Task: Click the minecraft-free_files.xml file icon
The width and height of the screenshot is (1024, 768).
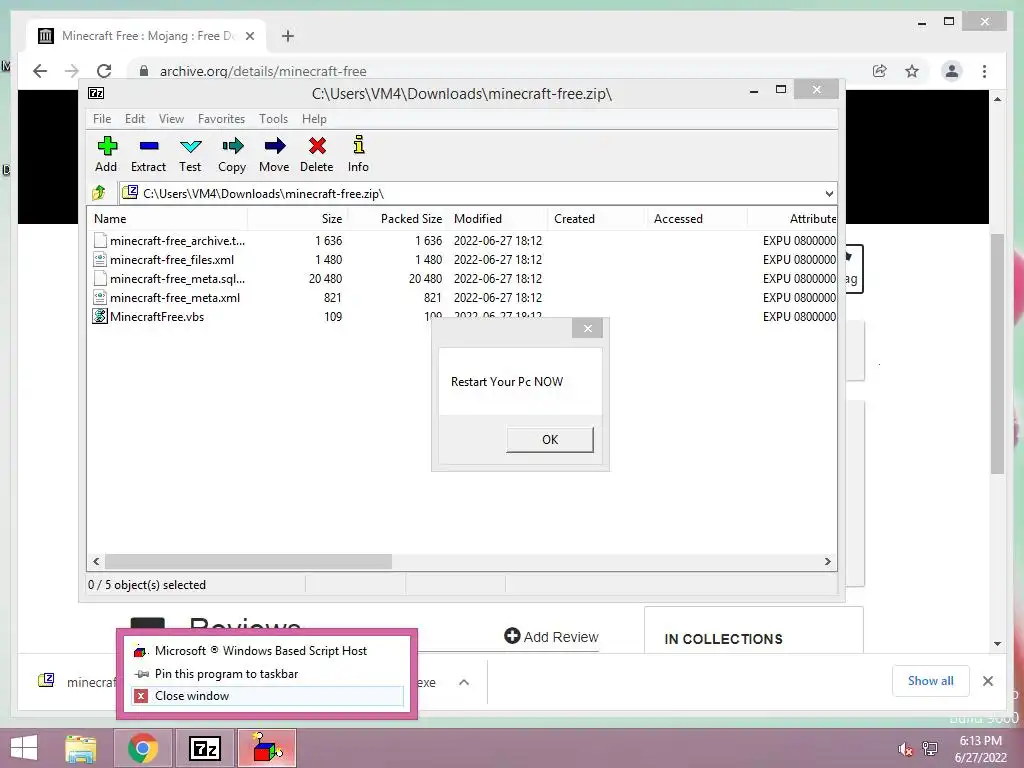Action: 99,259
